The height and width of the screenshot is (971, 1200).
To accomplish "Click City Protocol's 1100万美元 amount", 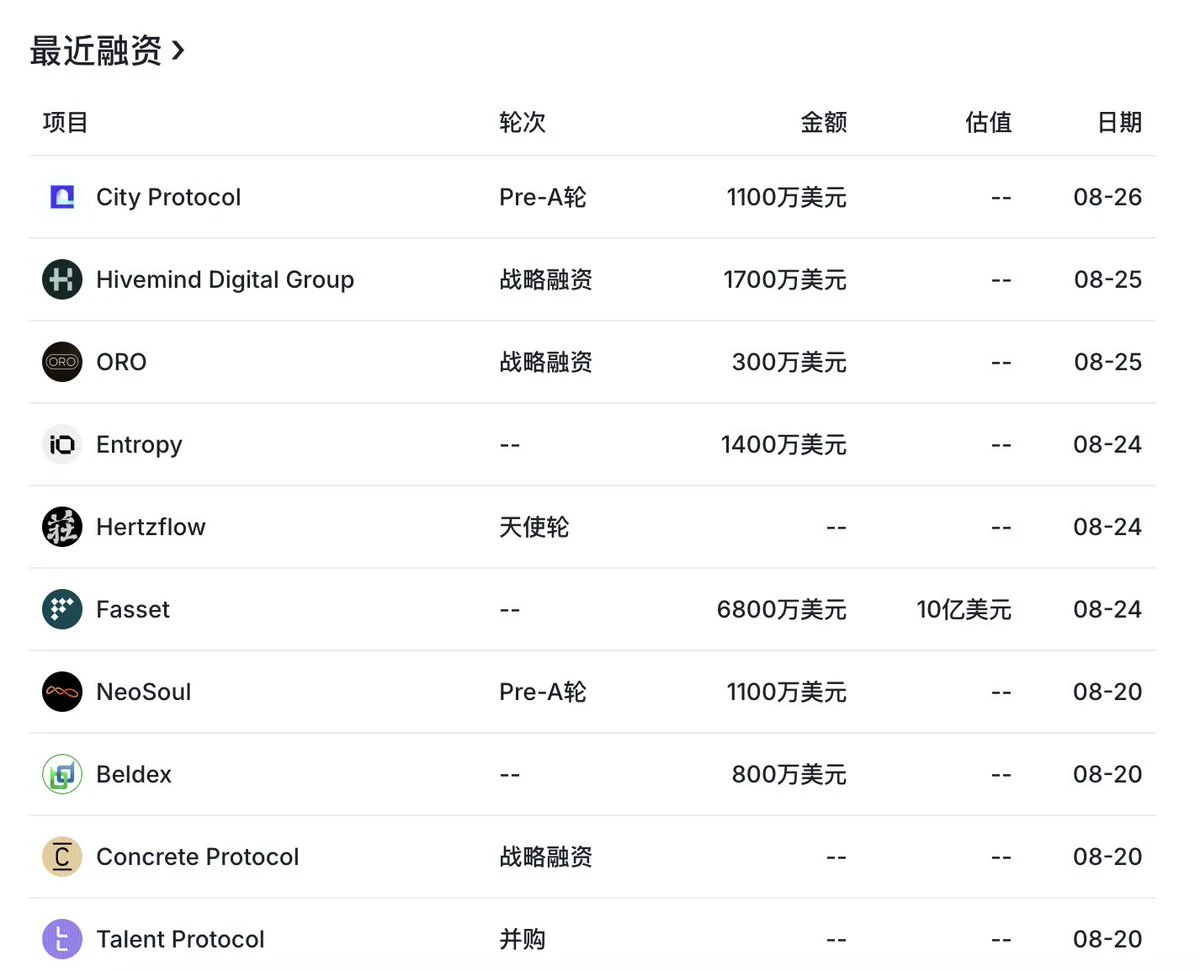I will [787, 197].
